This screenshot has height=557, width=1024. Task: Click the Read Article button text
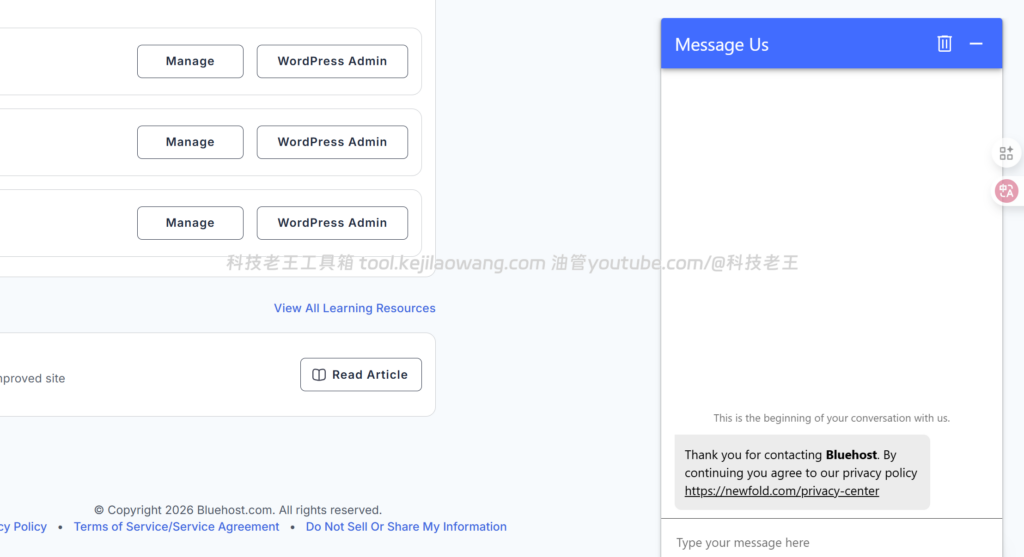point(370,375)
